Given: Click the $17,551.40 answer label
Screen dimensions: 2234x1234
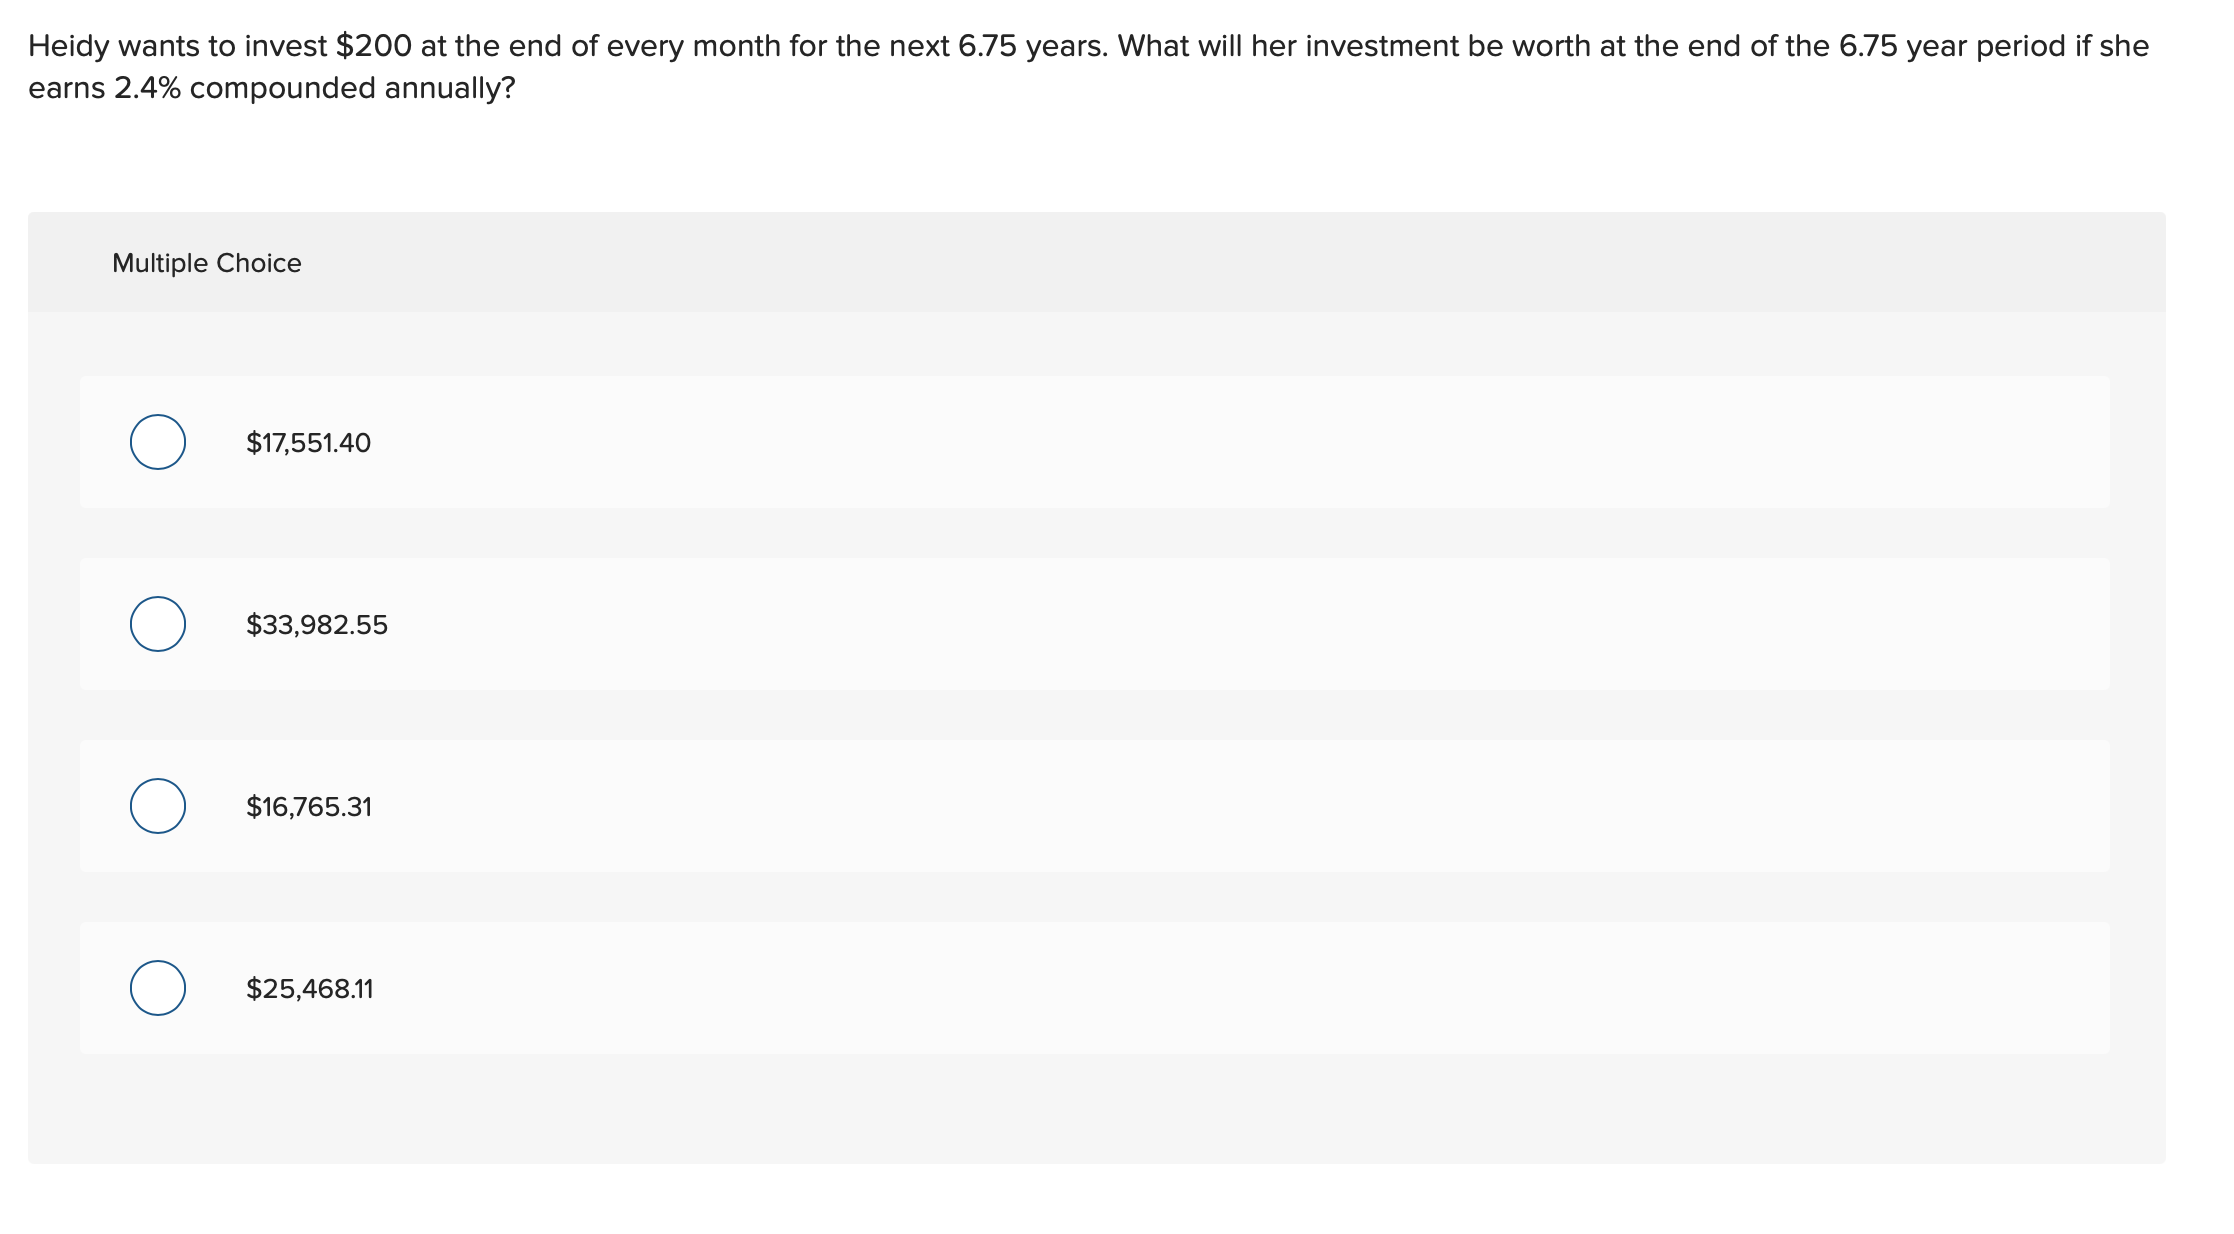Looking at the screenshot, I should click(x=308, y=443).
